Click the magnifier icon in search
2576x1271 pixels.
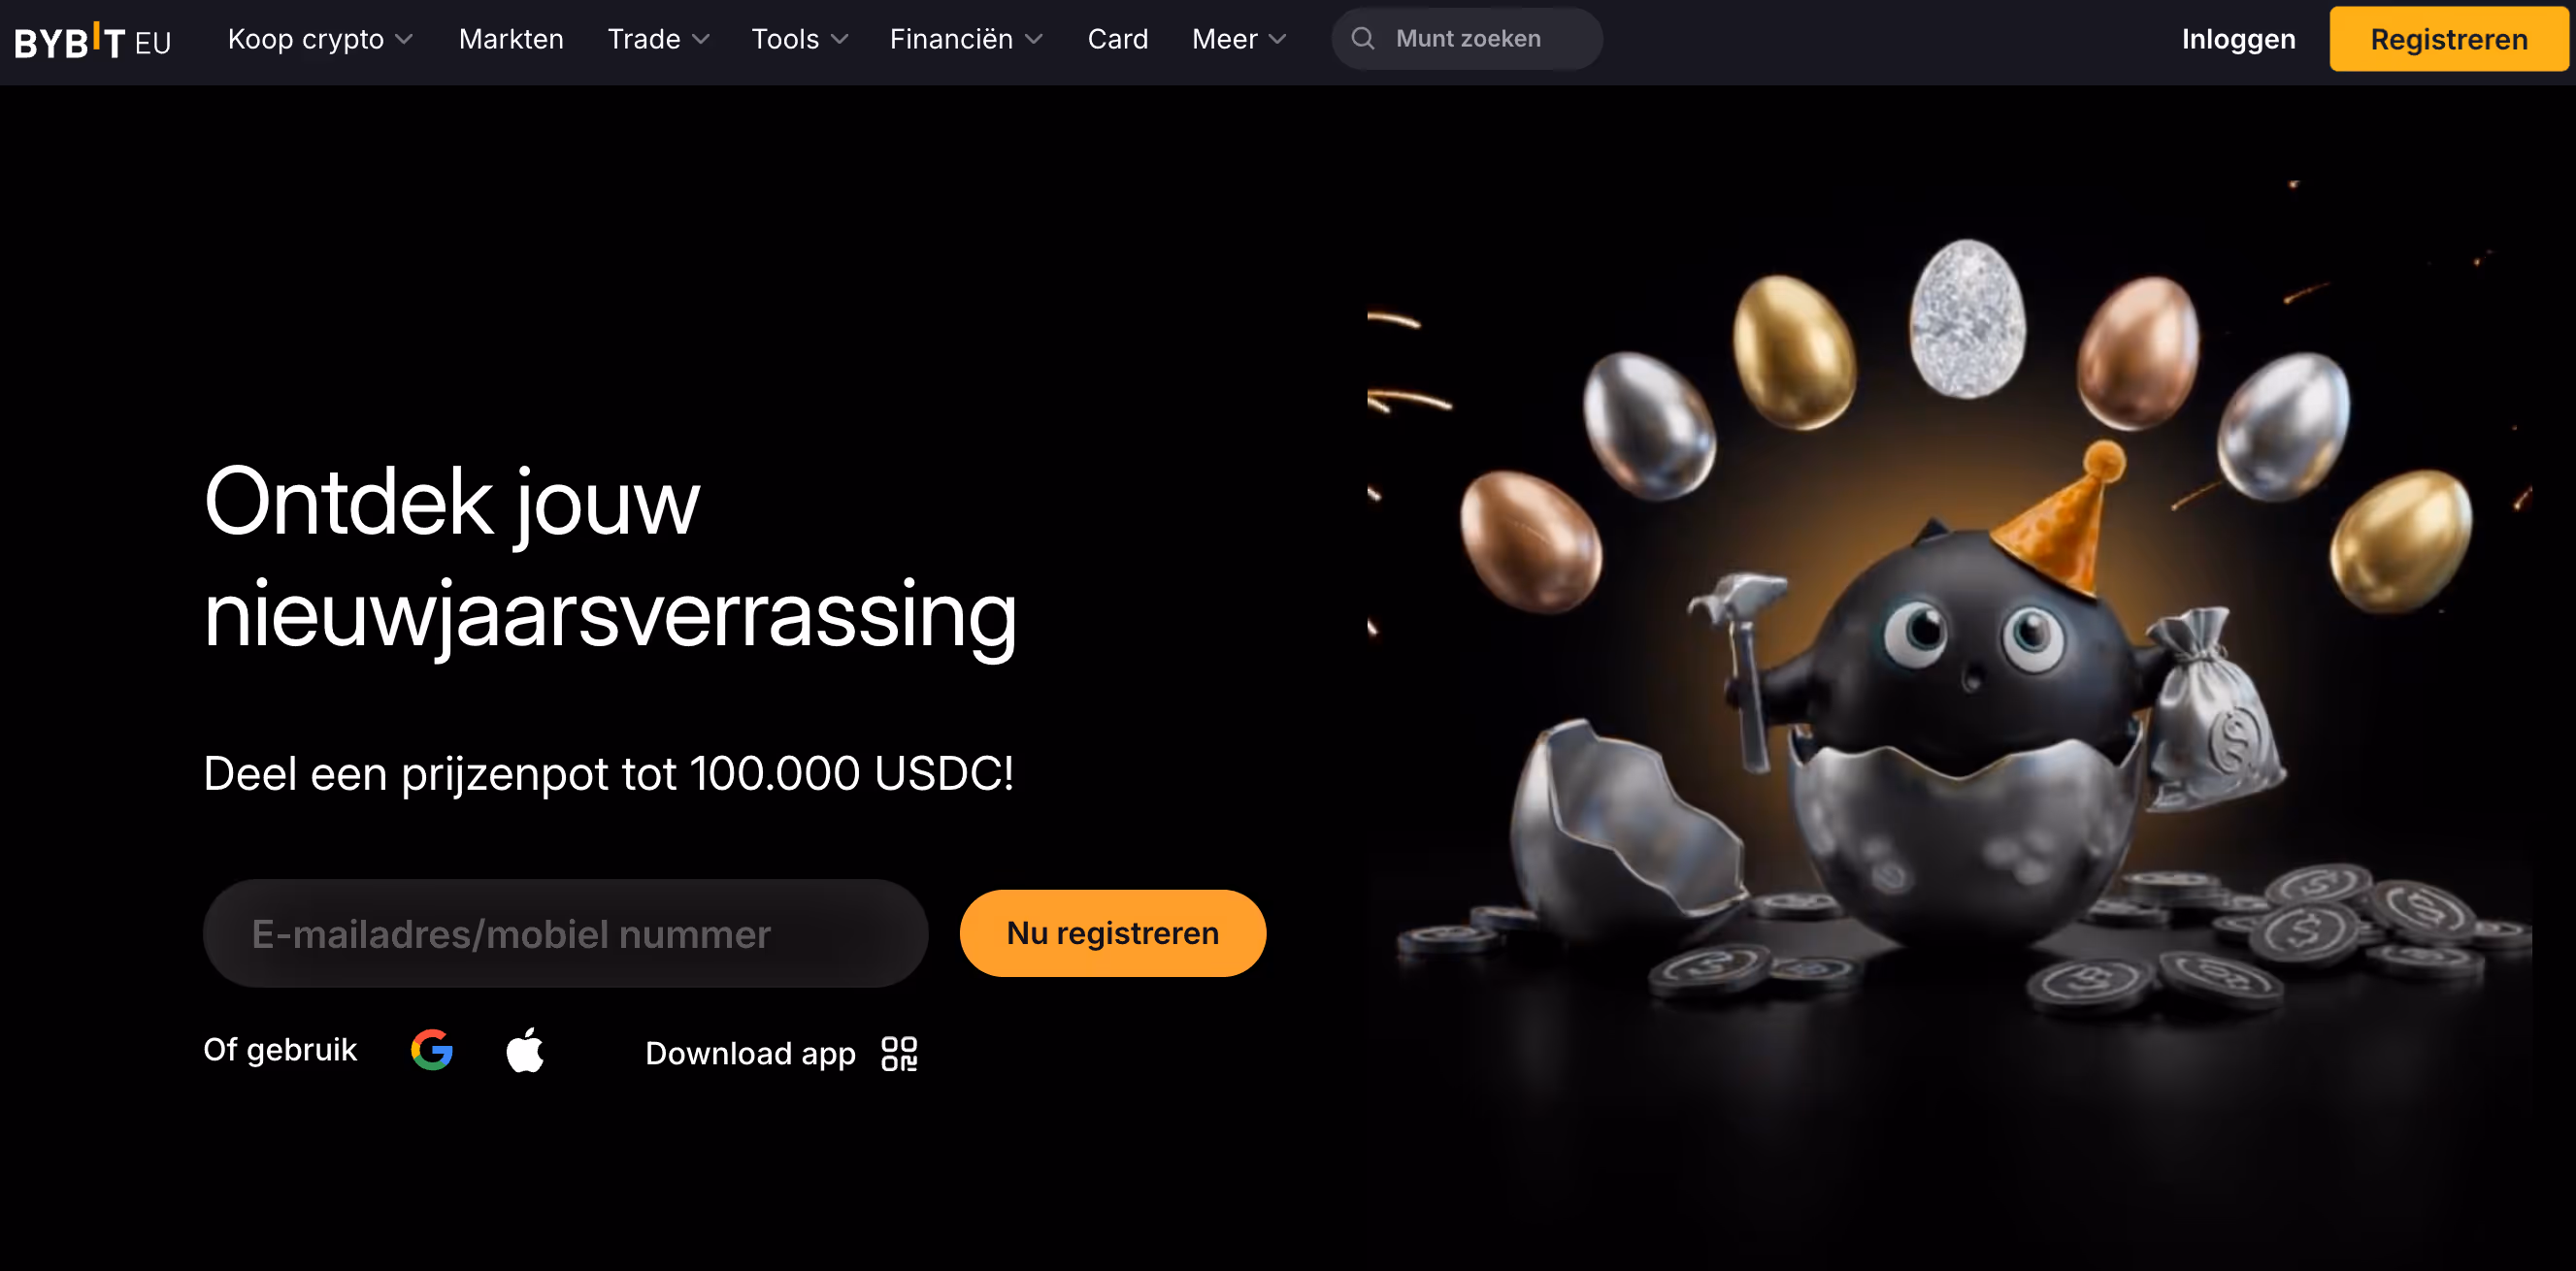(x=1362, y=39)
